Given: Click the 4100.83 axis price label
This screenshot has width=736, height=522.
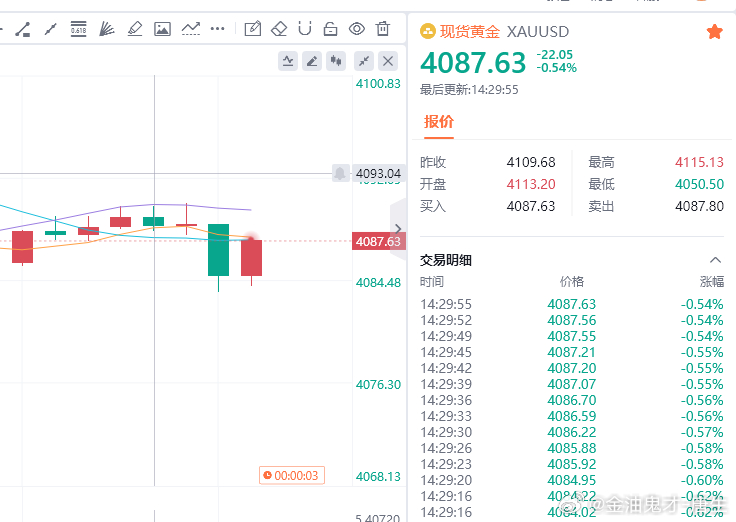Looking at the screenshot, I should pos(378,84).
